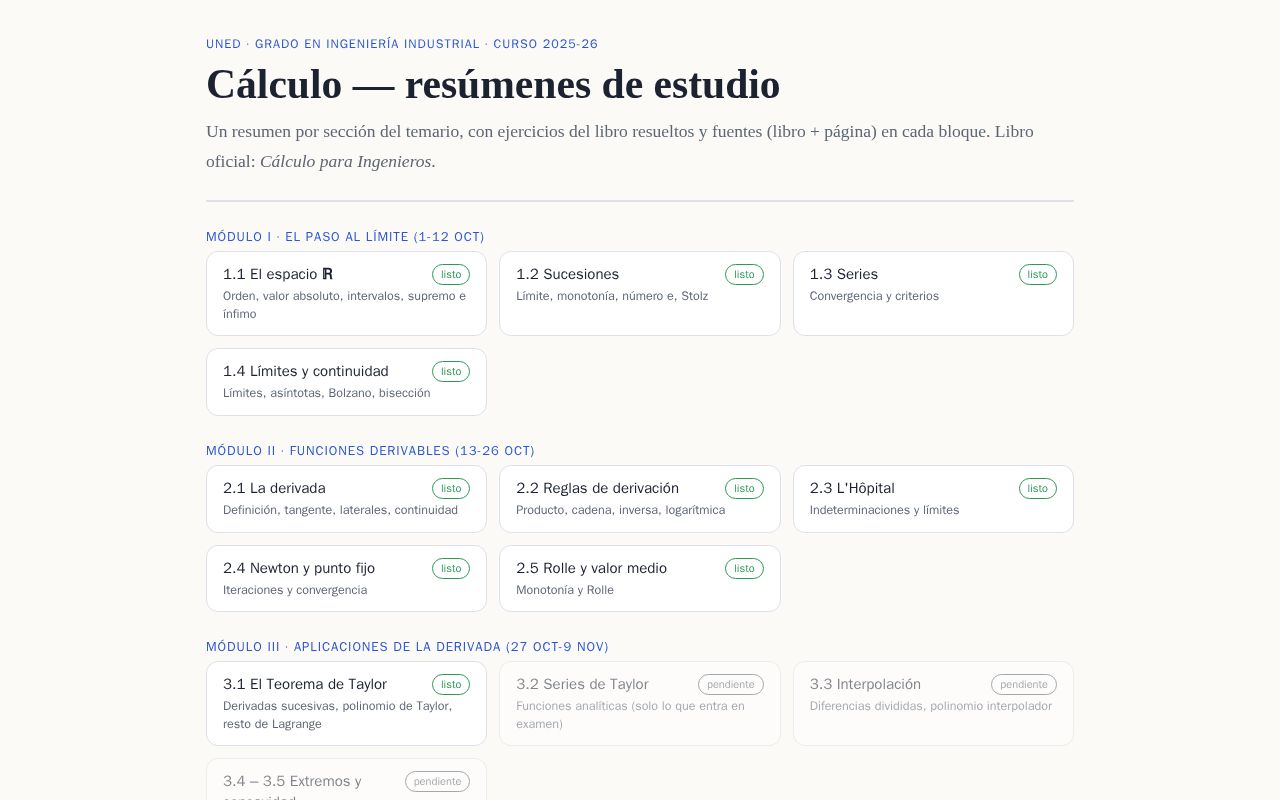
Task: Open the 1.1 El espacio ℝ summary card
Action: tap(346, 293)
